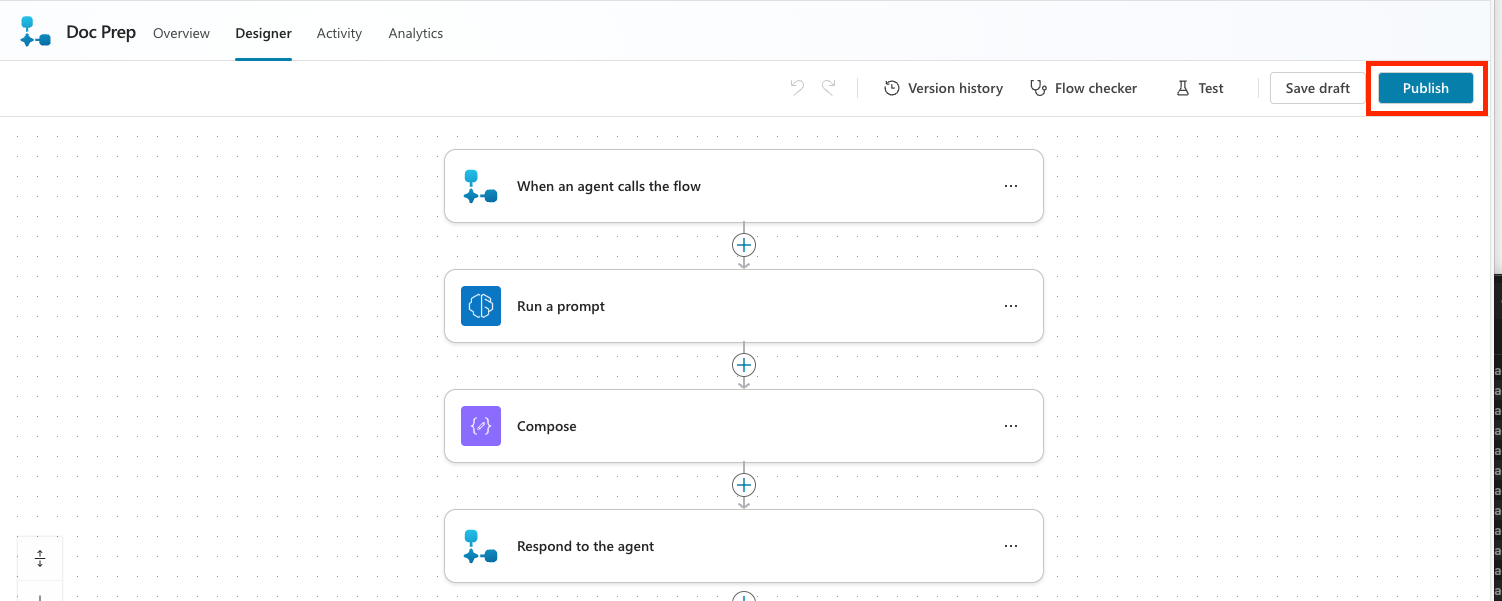Click the Compose curly-brace icon
Viewport: 1502px width, 601px height.
pyautogui.click(x=481, y=426)
